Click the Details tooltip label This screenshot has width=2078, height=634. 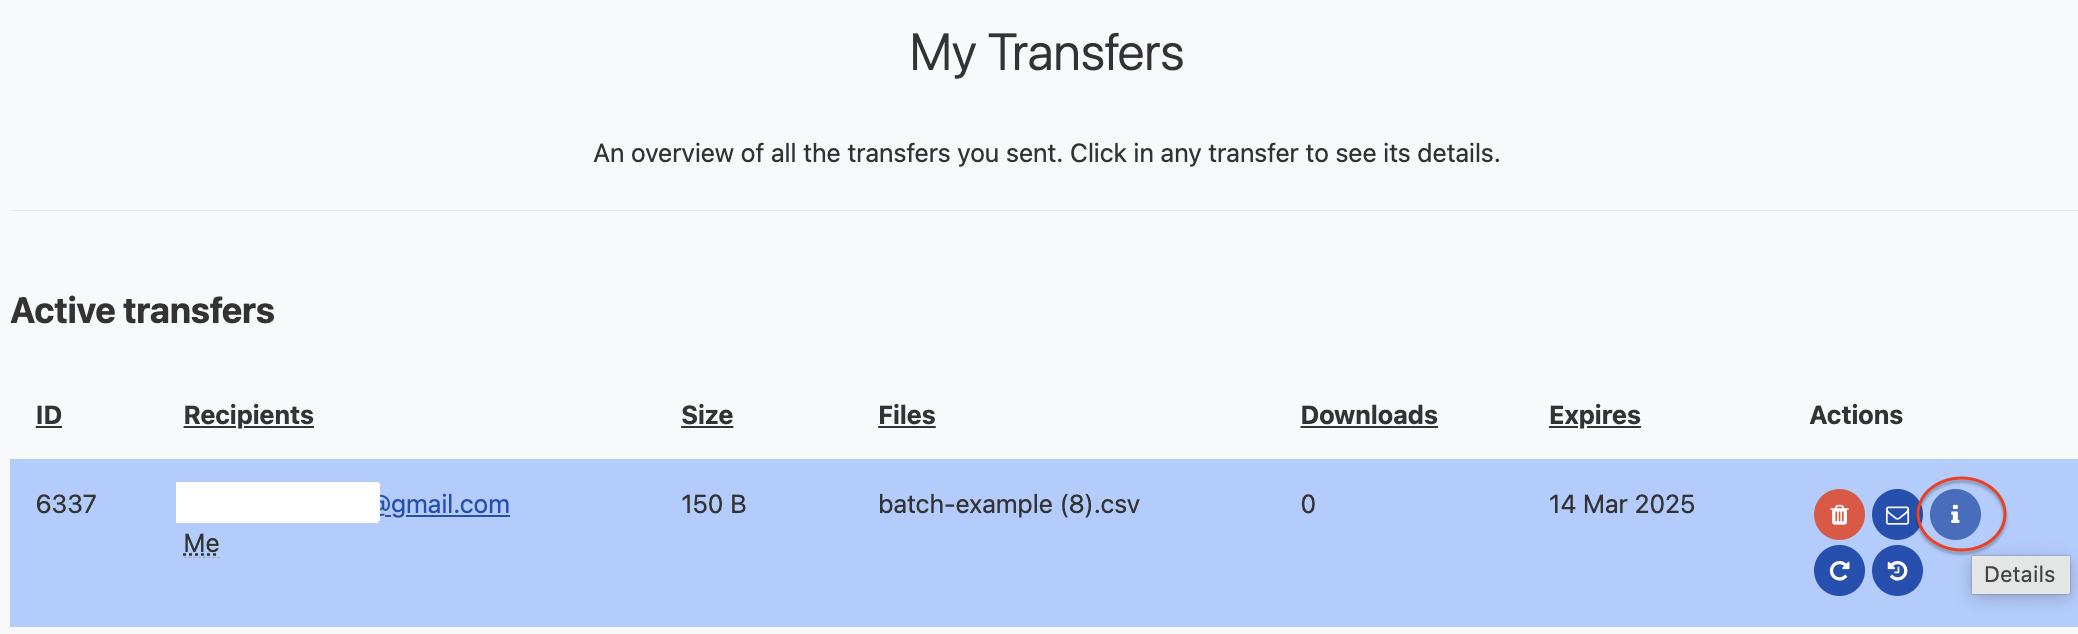(x=2021, y=574)
